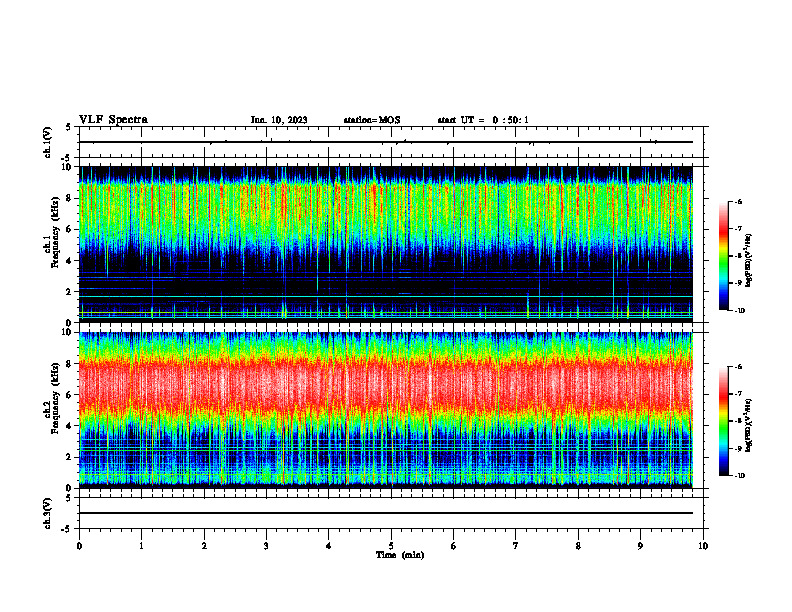The width and height of the screenshot is (792, 612).
Task: Click ch.1 color bar "-6" scale label
Action: coord(738,201)
